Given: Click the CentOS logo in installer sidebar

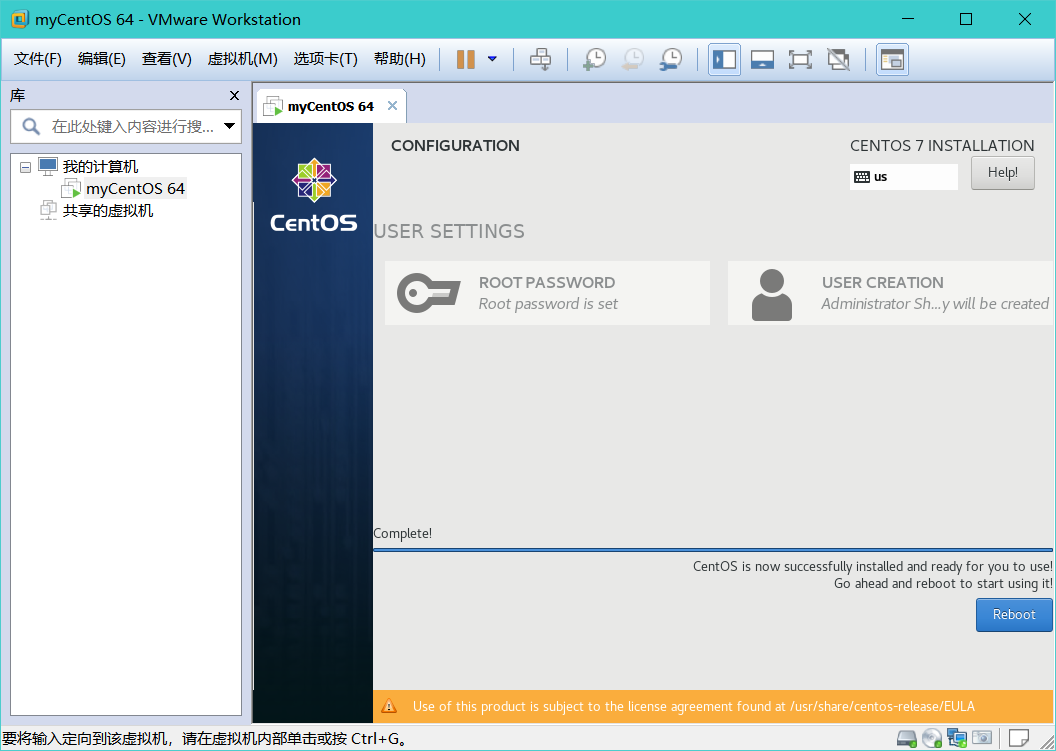Looking at the screenshot, I should 314,195.
